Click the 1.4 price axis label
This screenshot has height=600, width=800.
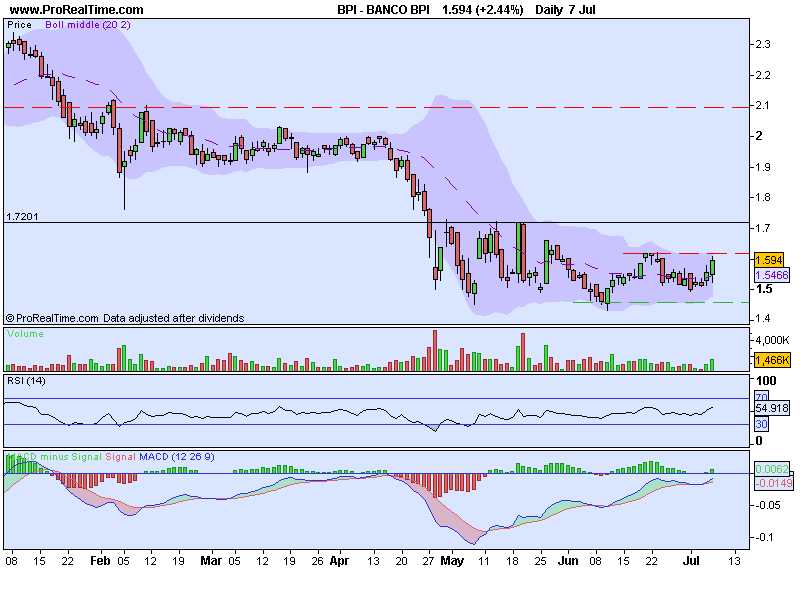(x=763, y=319)
